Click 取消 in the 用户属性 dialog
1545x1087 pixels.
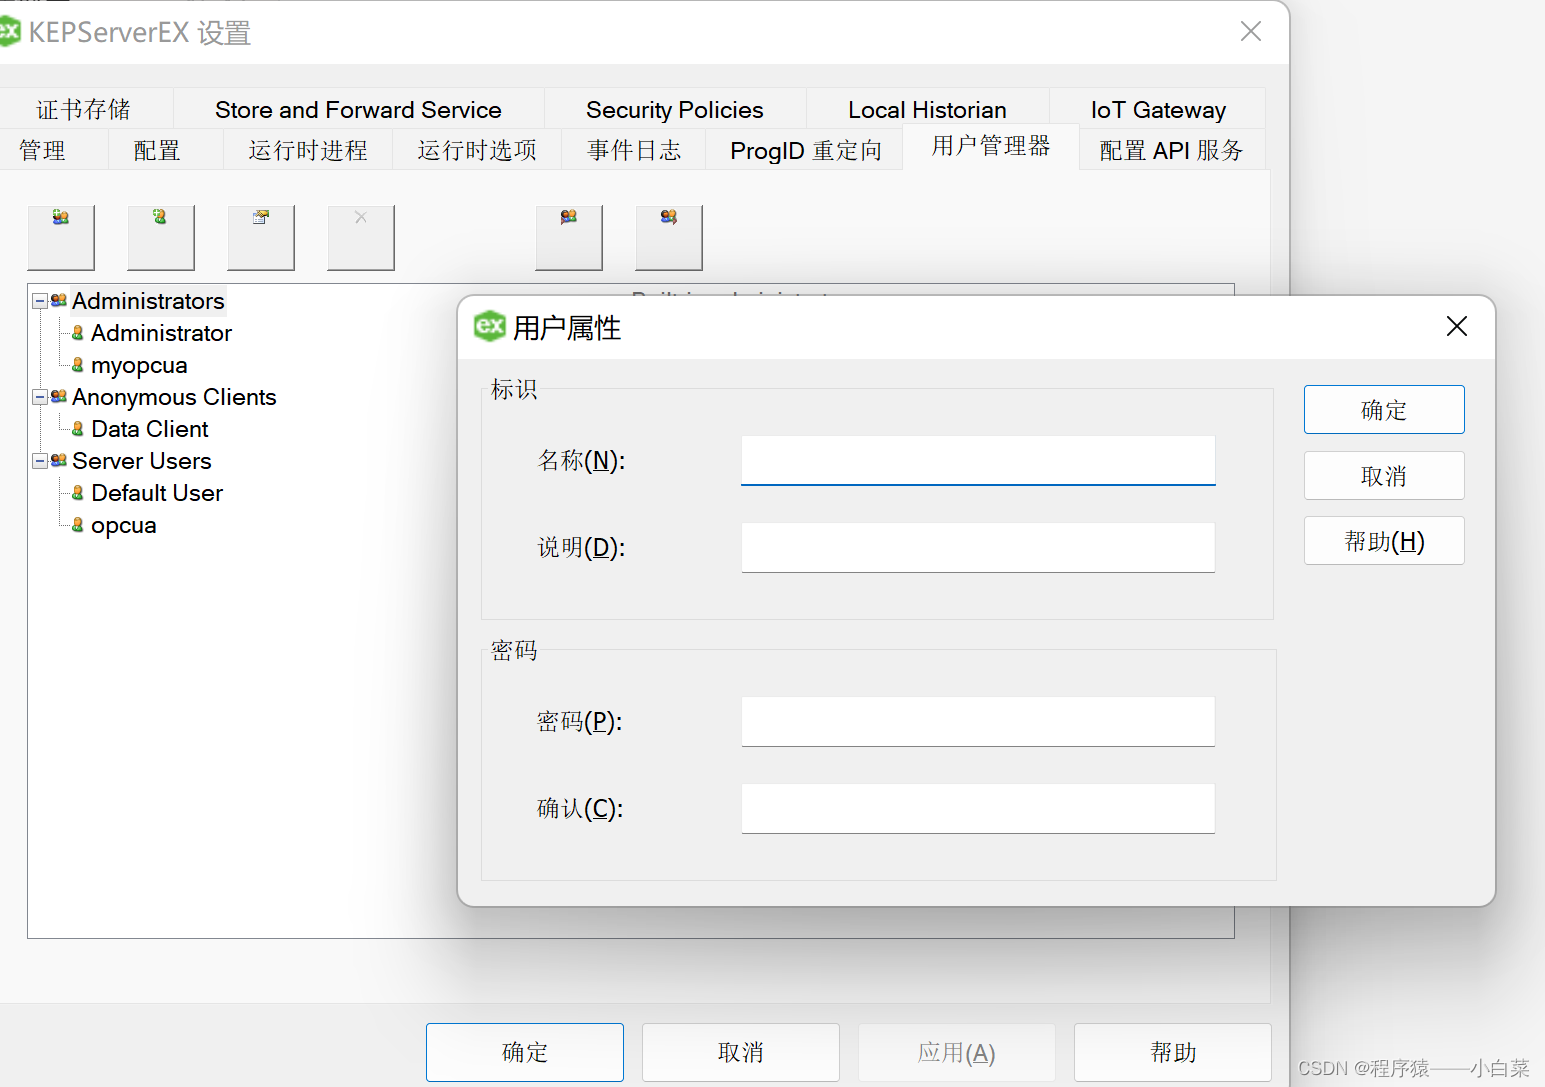pos(1384,476)
